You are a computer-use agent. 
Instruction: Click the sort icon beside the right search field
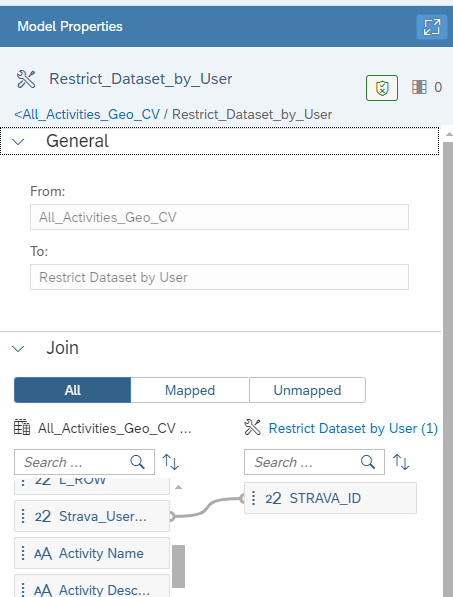click(401, 462)
